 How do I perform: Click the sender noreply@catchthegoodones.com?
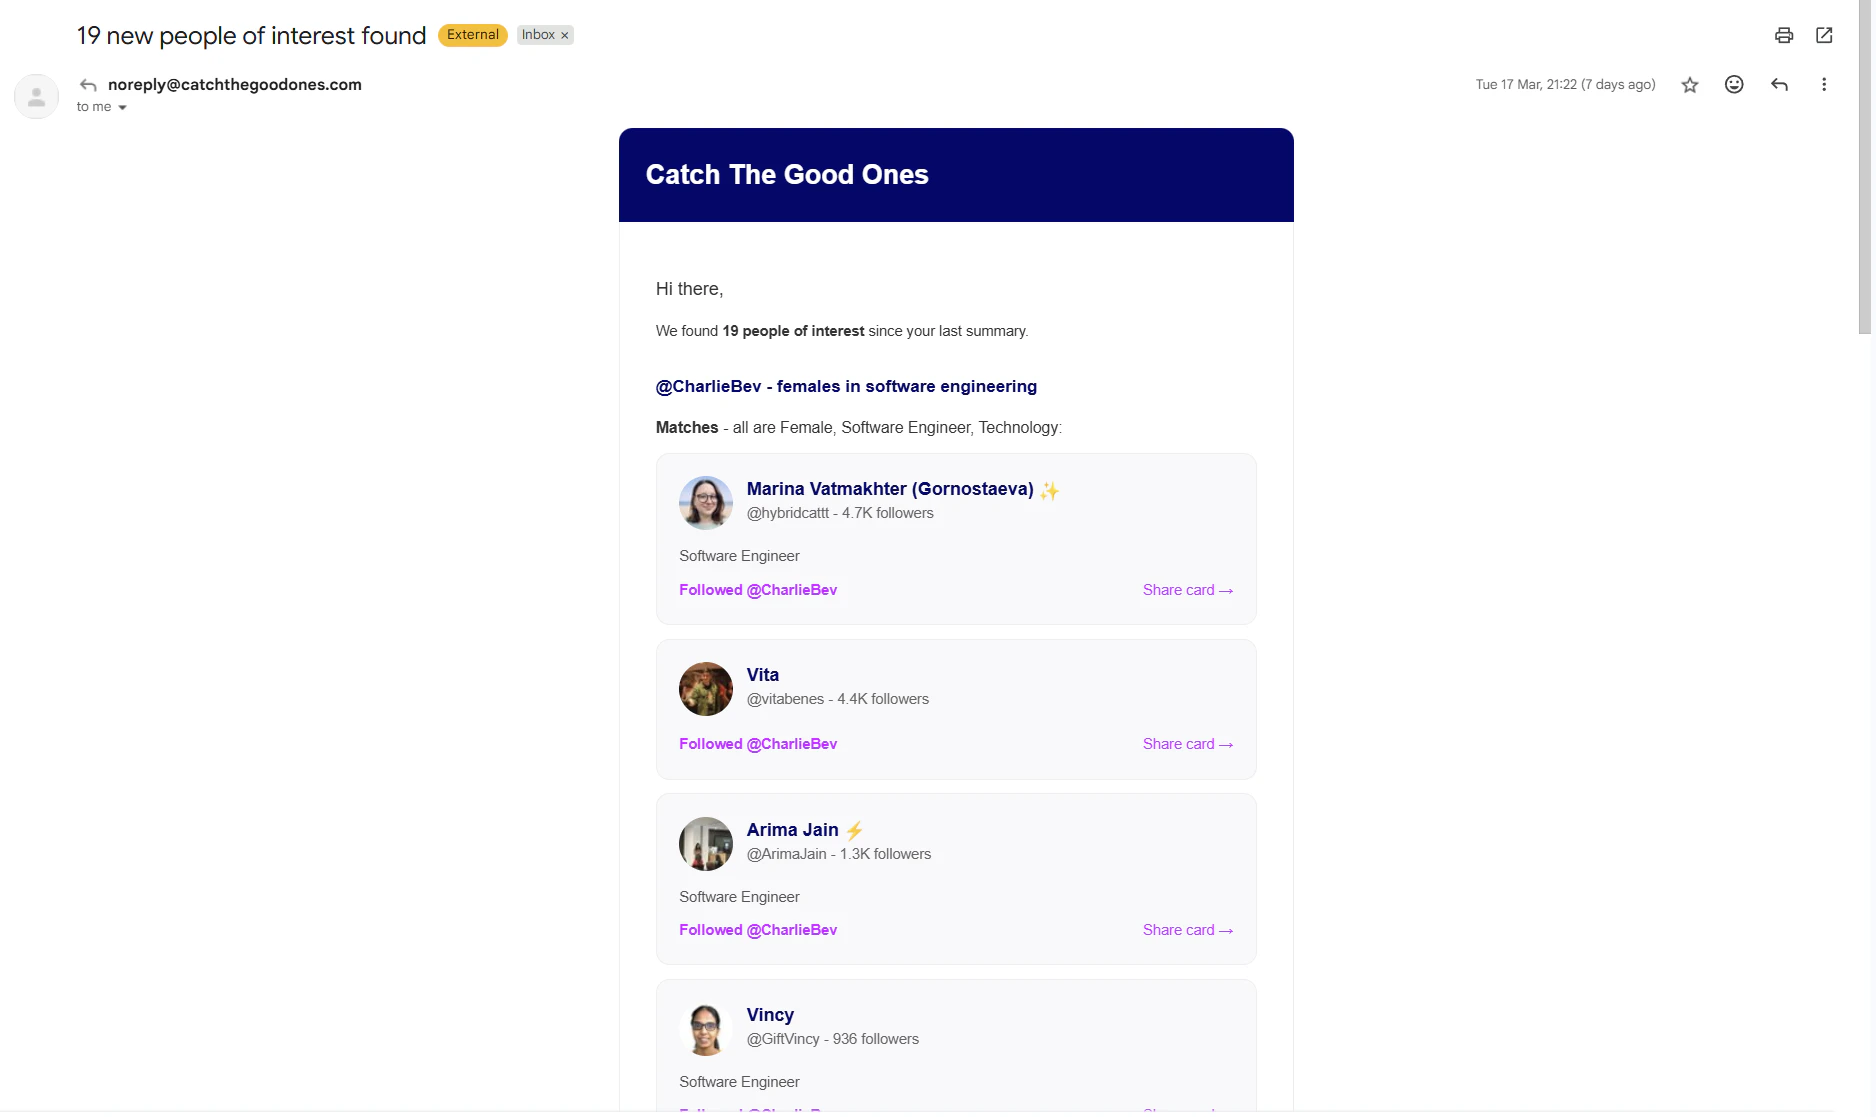[x=235, y=85]
